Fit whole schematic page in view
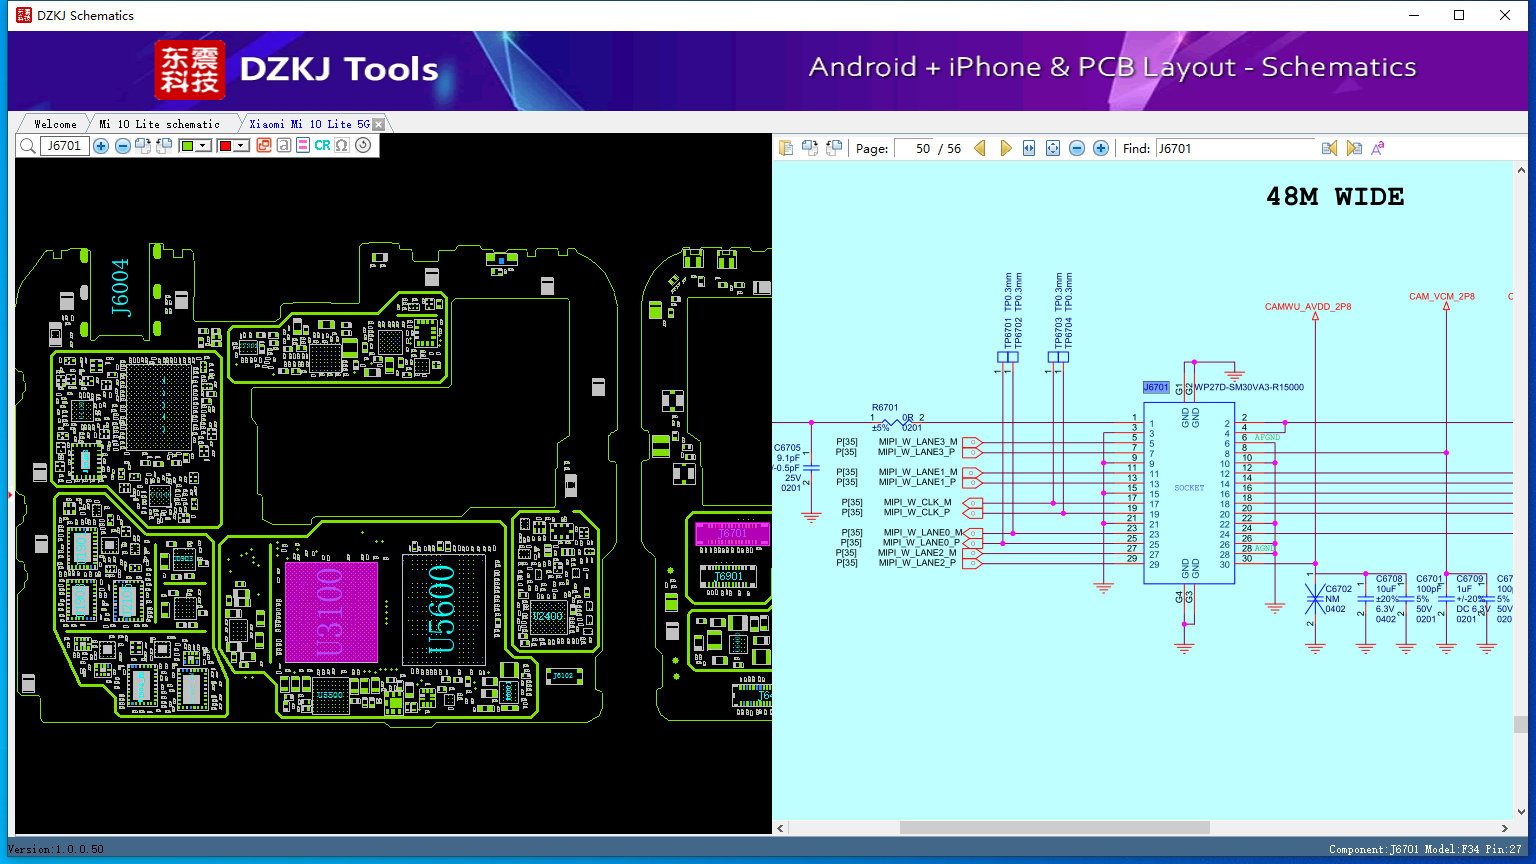Viewport: 1536px width, 864px height. click(1053, 148)
